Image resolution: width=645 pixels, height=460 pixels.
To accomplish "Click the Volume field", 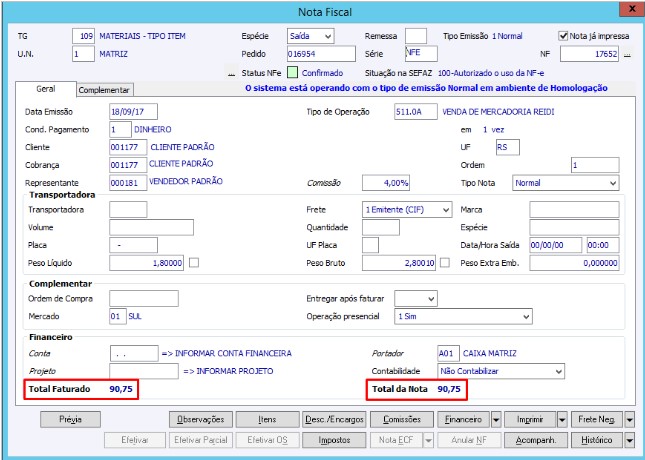I will 151,227.
